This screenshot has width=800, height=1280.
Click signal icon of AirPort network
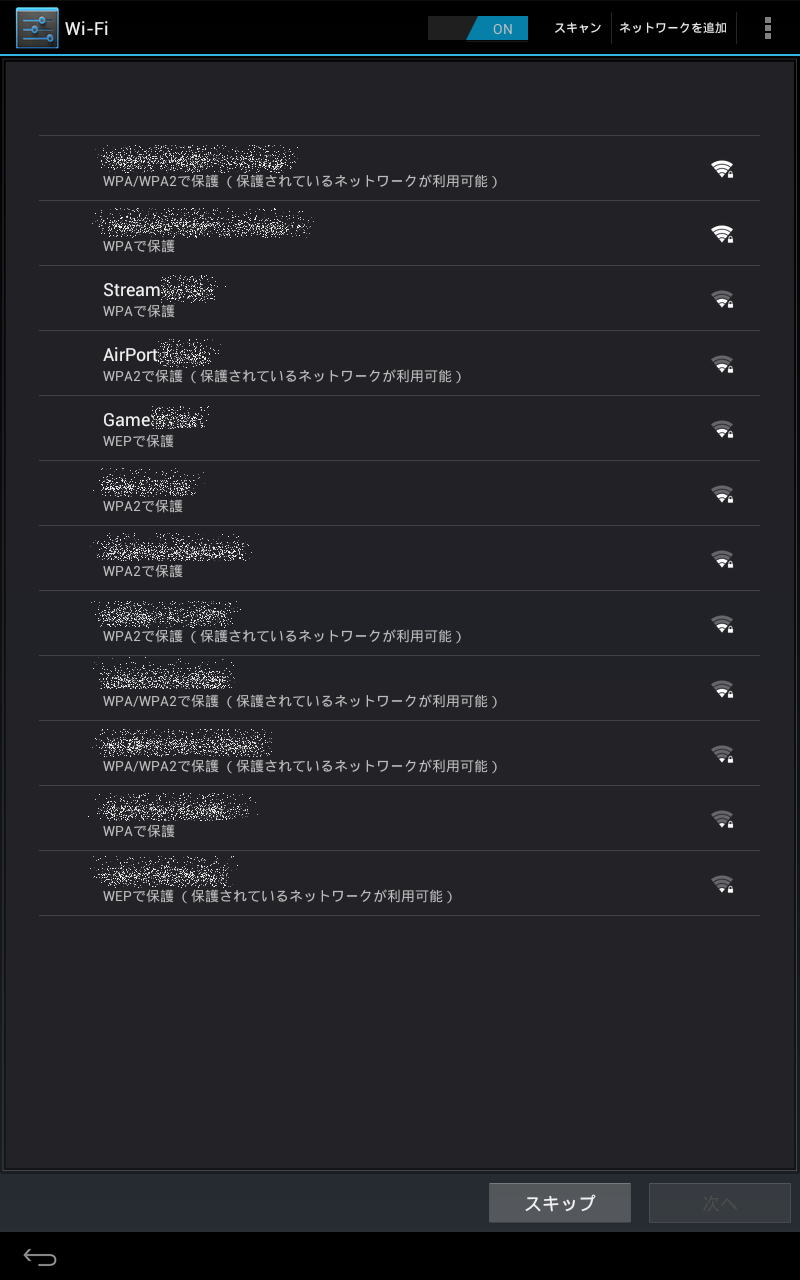(722, 364)
